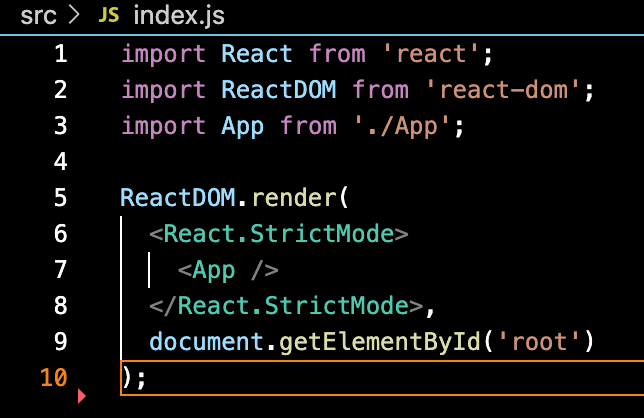Click the index.js breadcrumb file name

pos(179,16)
